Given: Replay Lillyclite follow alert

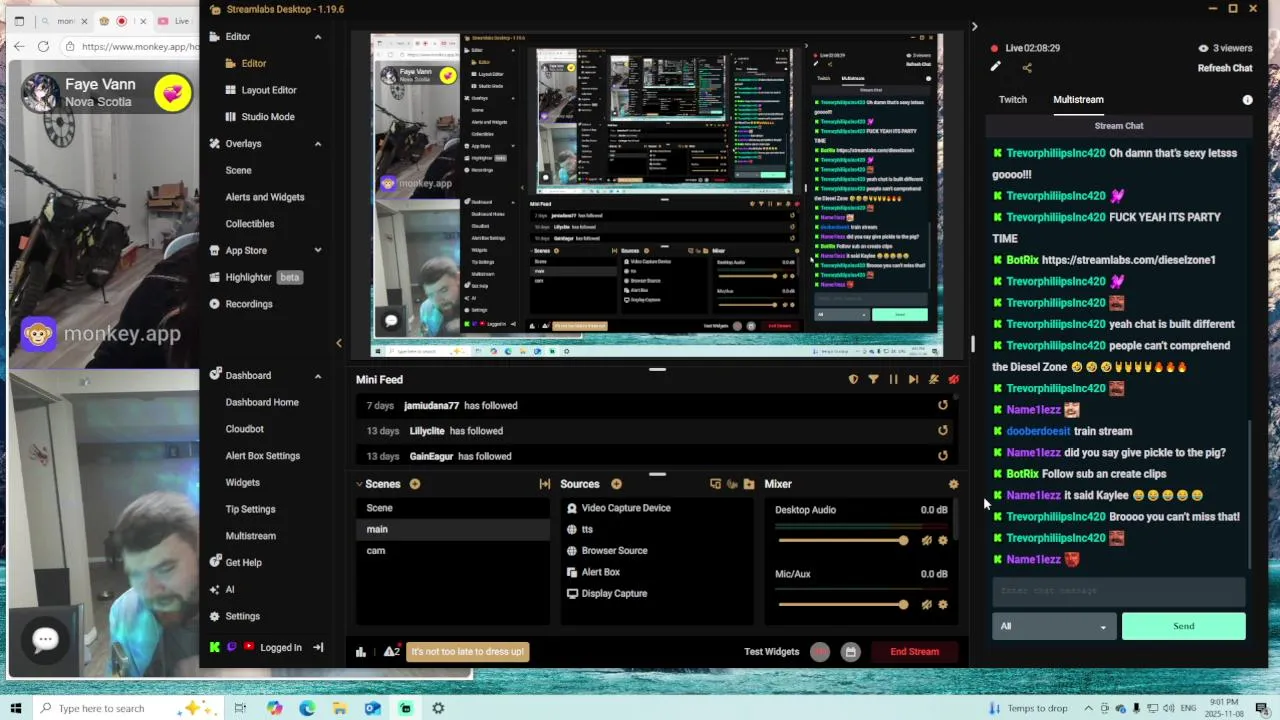Looking at the screenshot, I should pyautogui.click(x=942, y=431).
